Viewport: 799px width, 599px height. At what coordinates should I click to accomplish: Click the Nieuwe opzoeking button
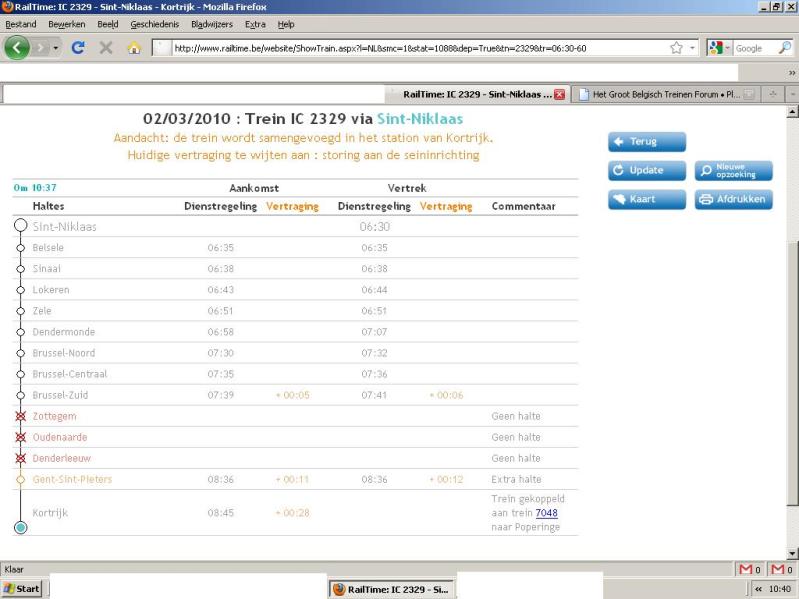coord(734,171)
